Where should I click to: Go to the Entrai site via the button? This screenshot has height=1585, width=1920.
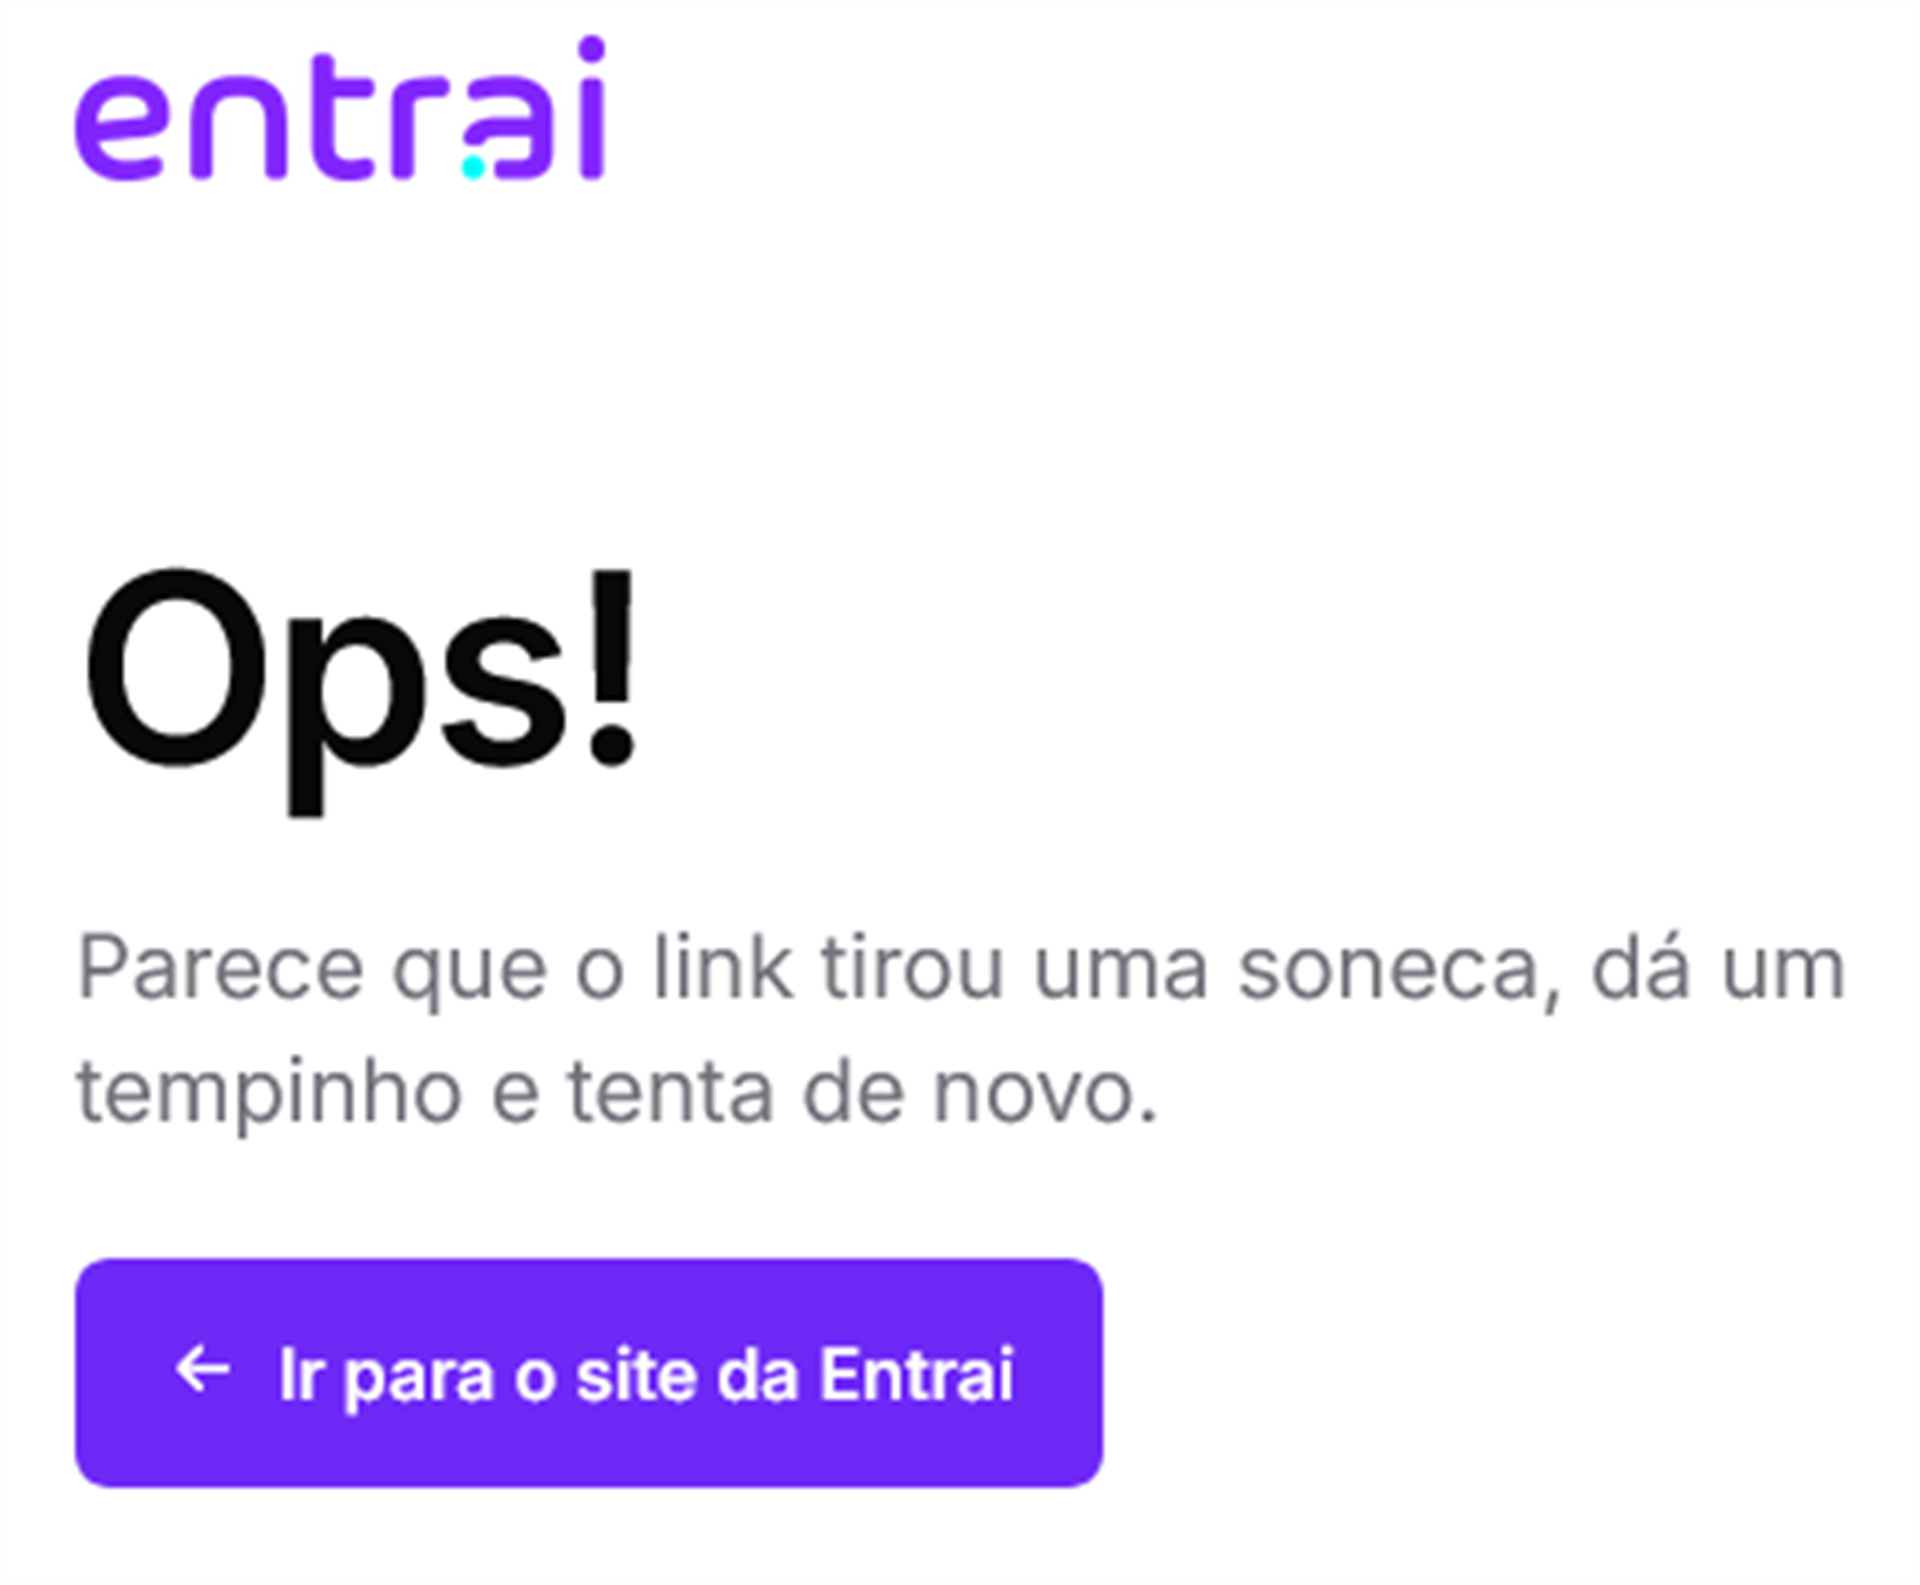589,1372
